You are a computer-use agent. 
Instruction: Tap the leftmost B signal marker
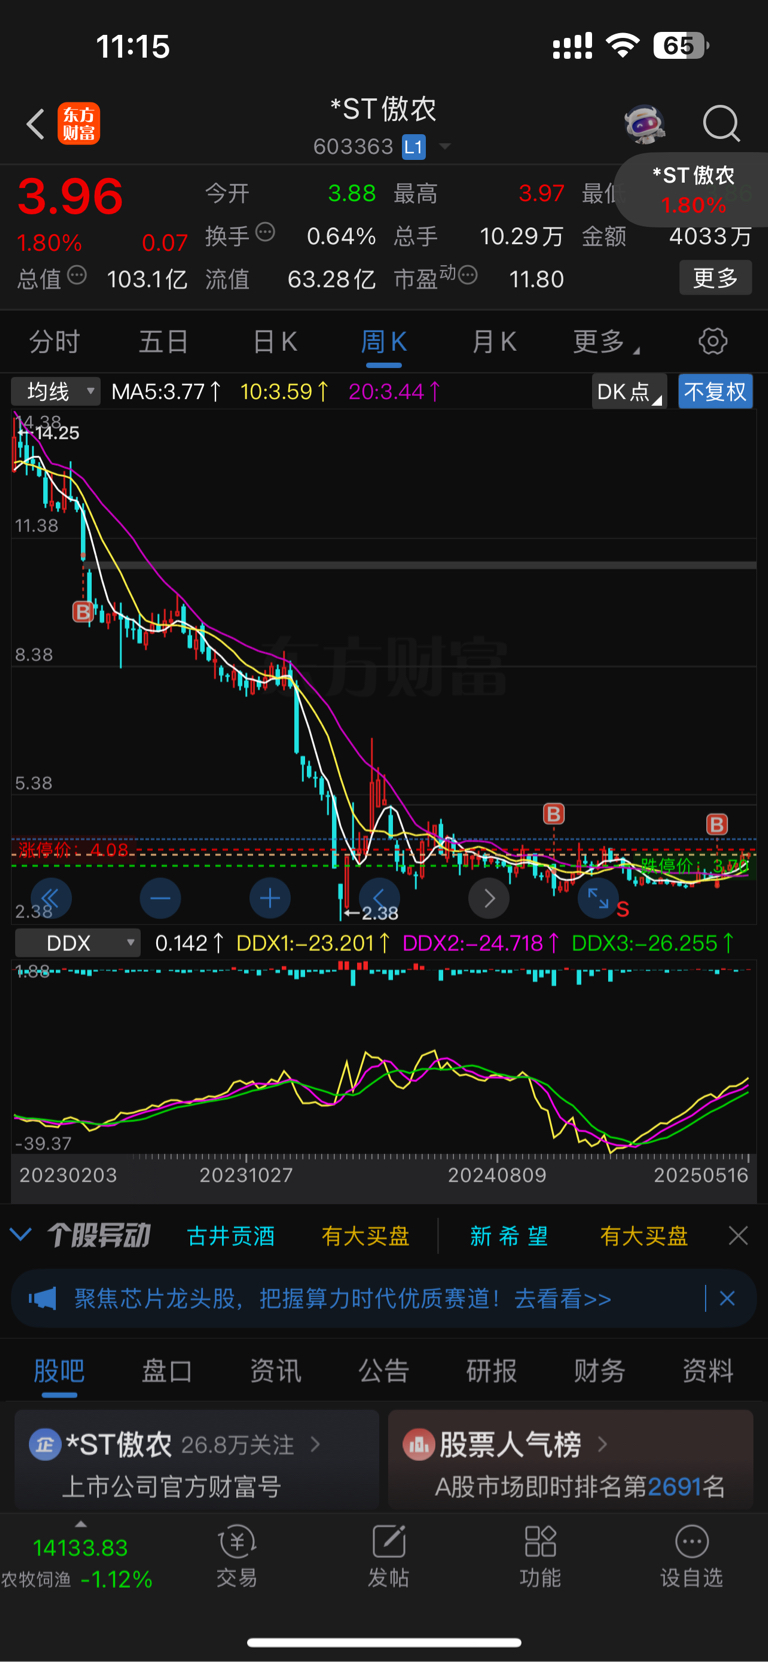pyautogui.click(x=83, y=611)
